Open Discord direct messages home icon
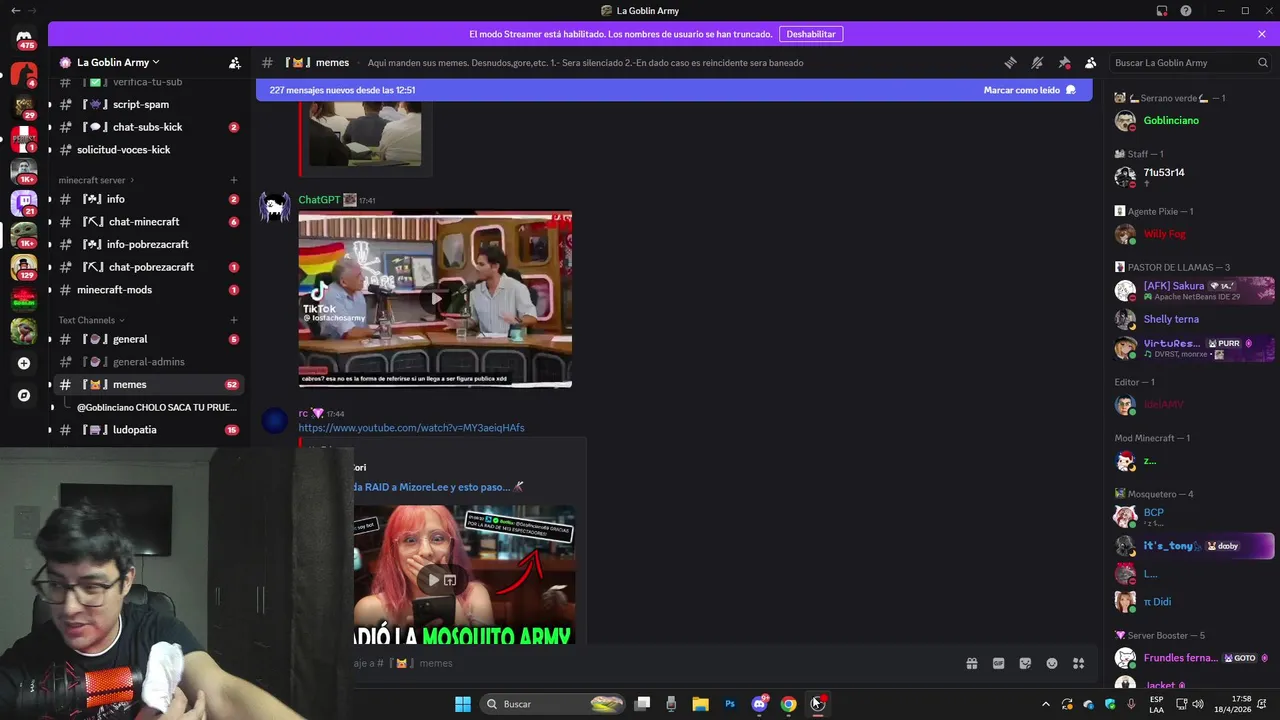 pos(24,38)
